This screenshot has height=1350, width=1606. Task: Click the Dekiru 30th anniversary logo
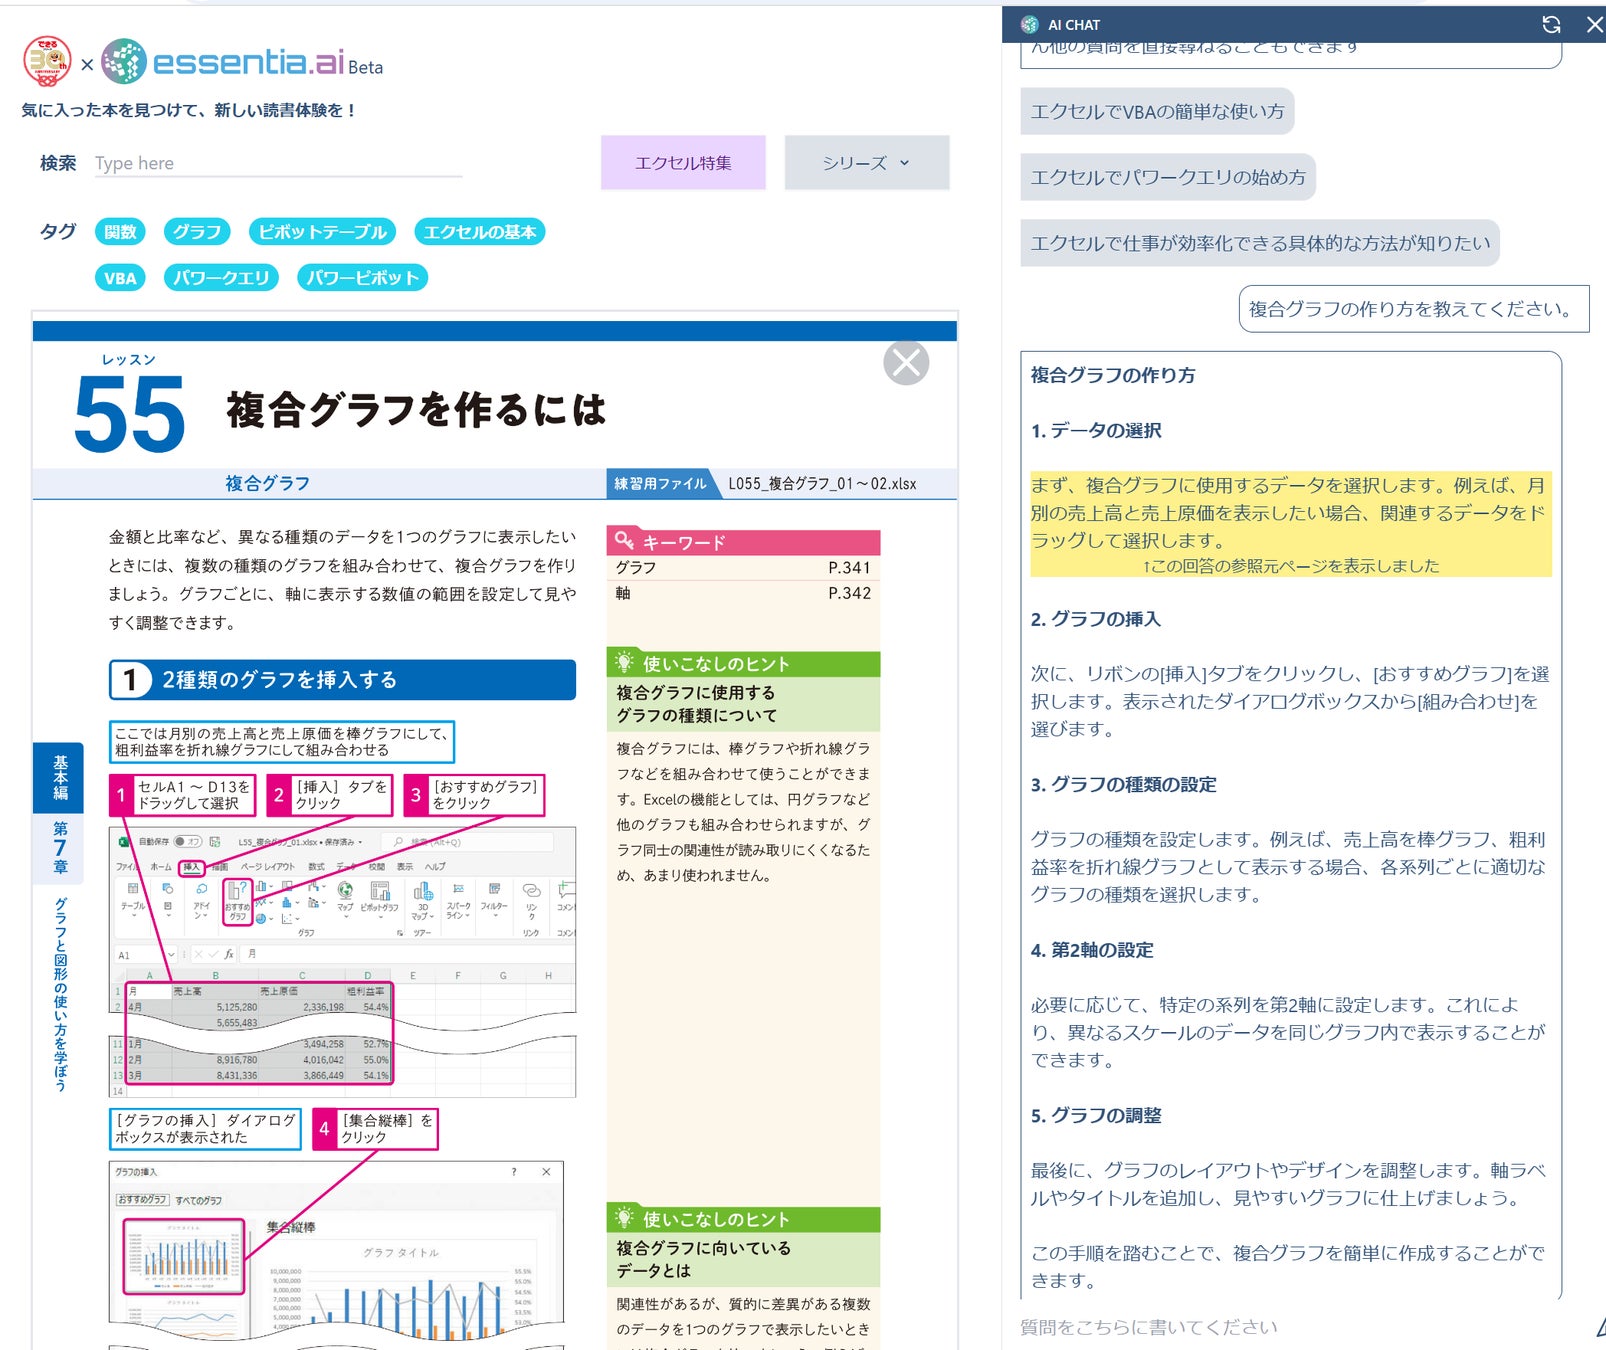[47, 61]
